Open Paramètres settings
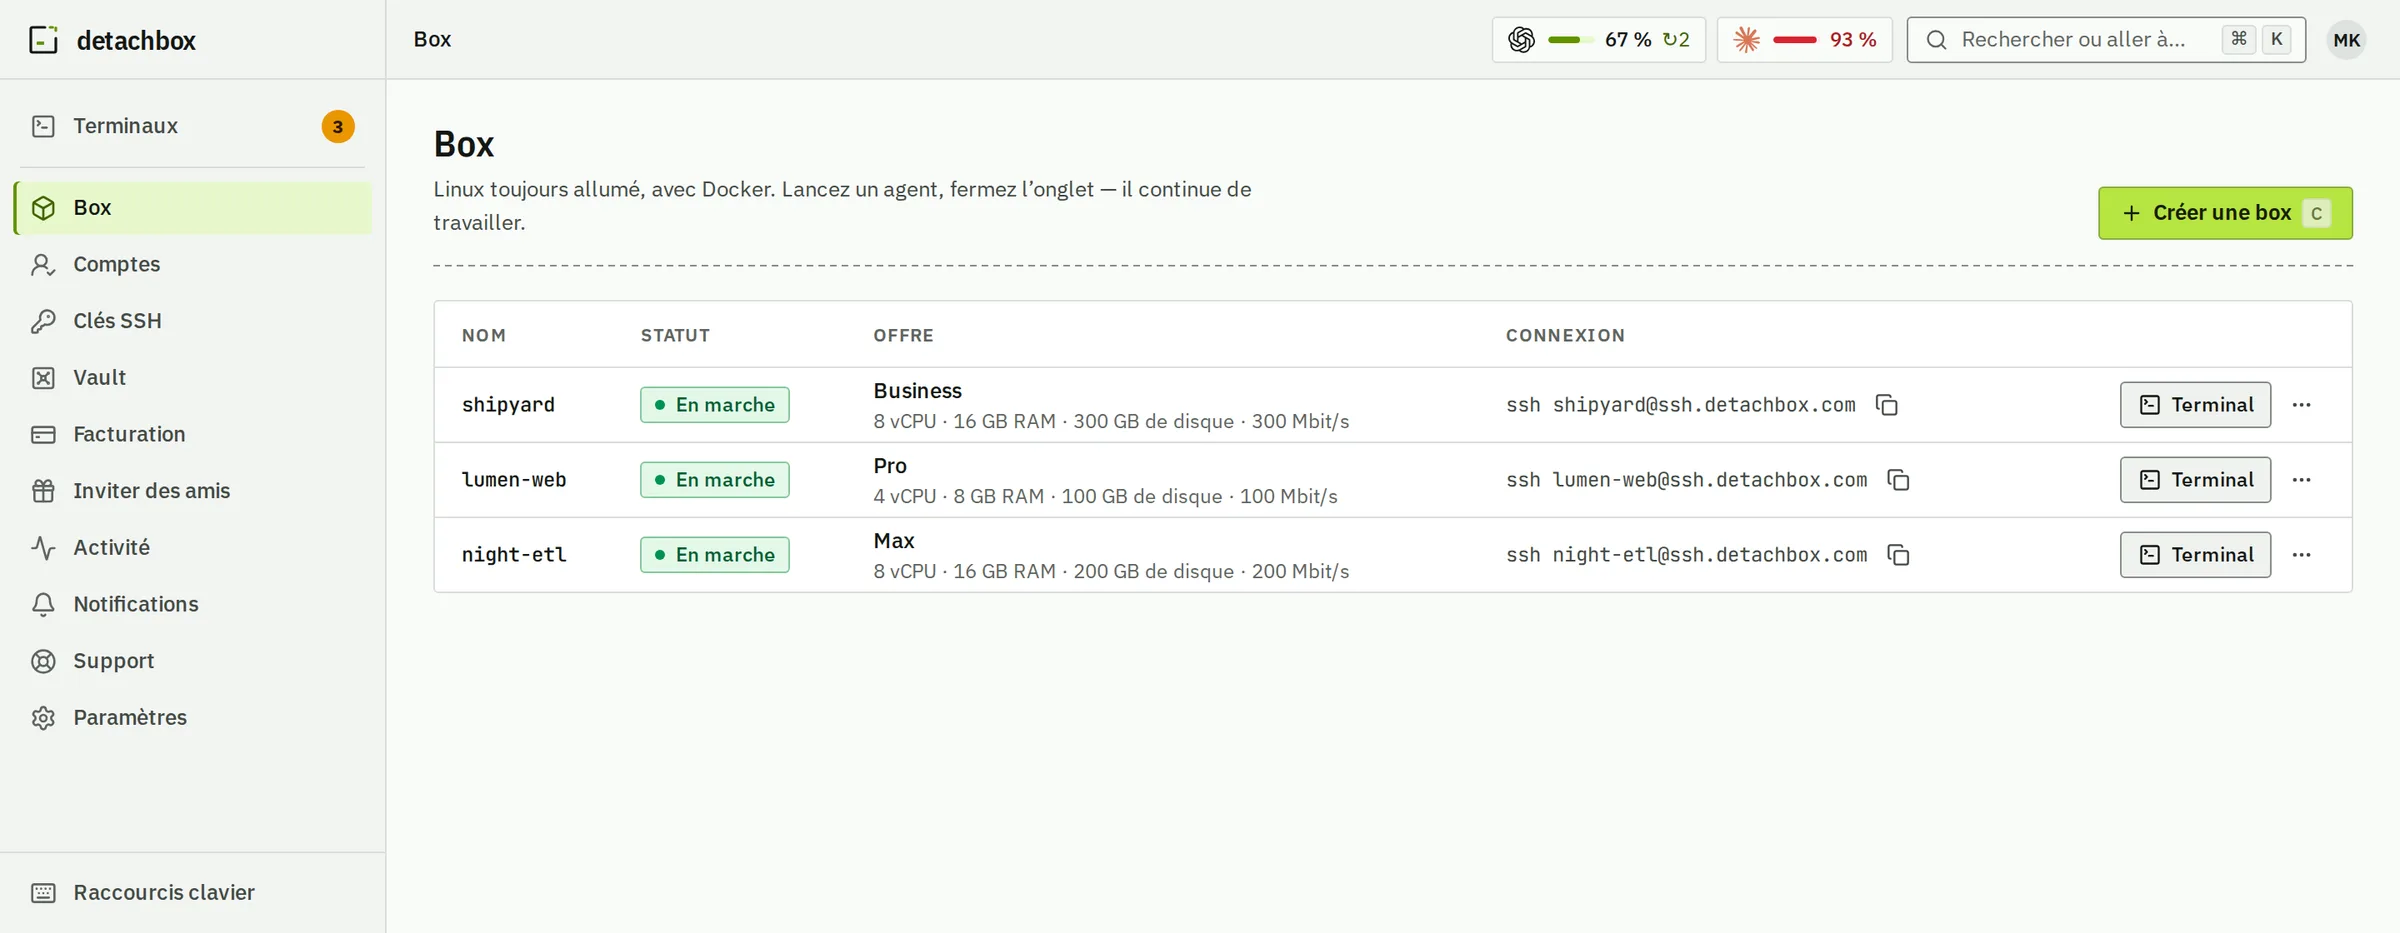The height and width of the screenshot is (933, 2400). [193, 718]
